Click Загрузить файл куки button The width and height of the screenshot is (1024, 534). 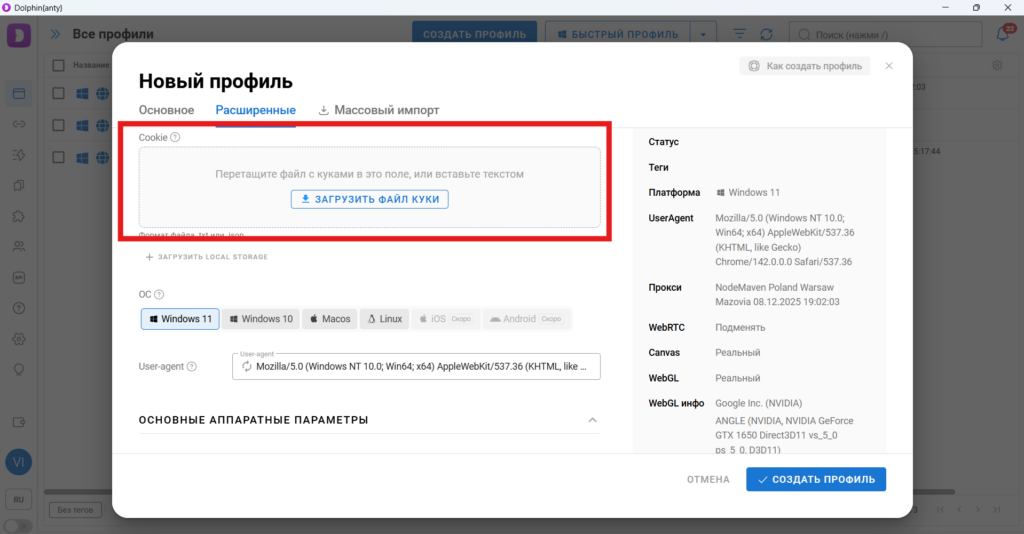pos(370,199)
